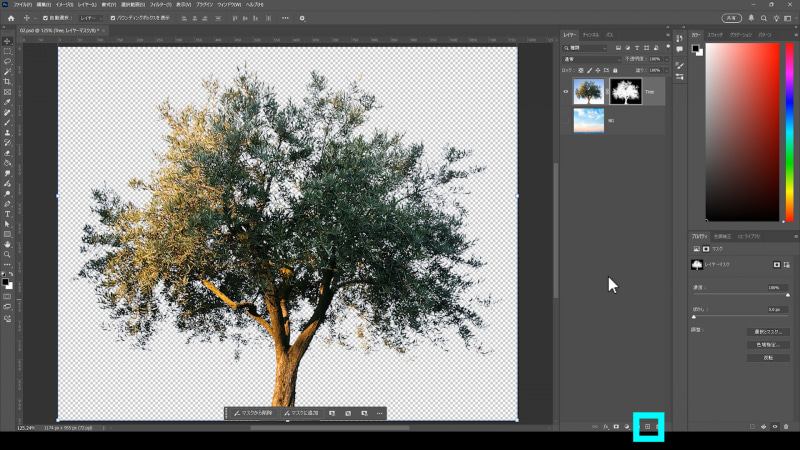Screen dimensions: 800x450
Task: Select the Zoom tool
Action: (7, 255)
